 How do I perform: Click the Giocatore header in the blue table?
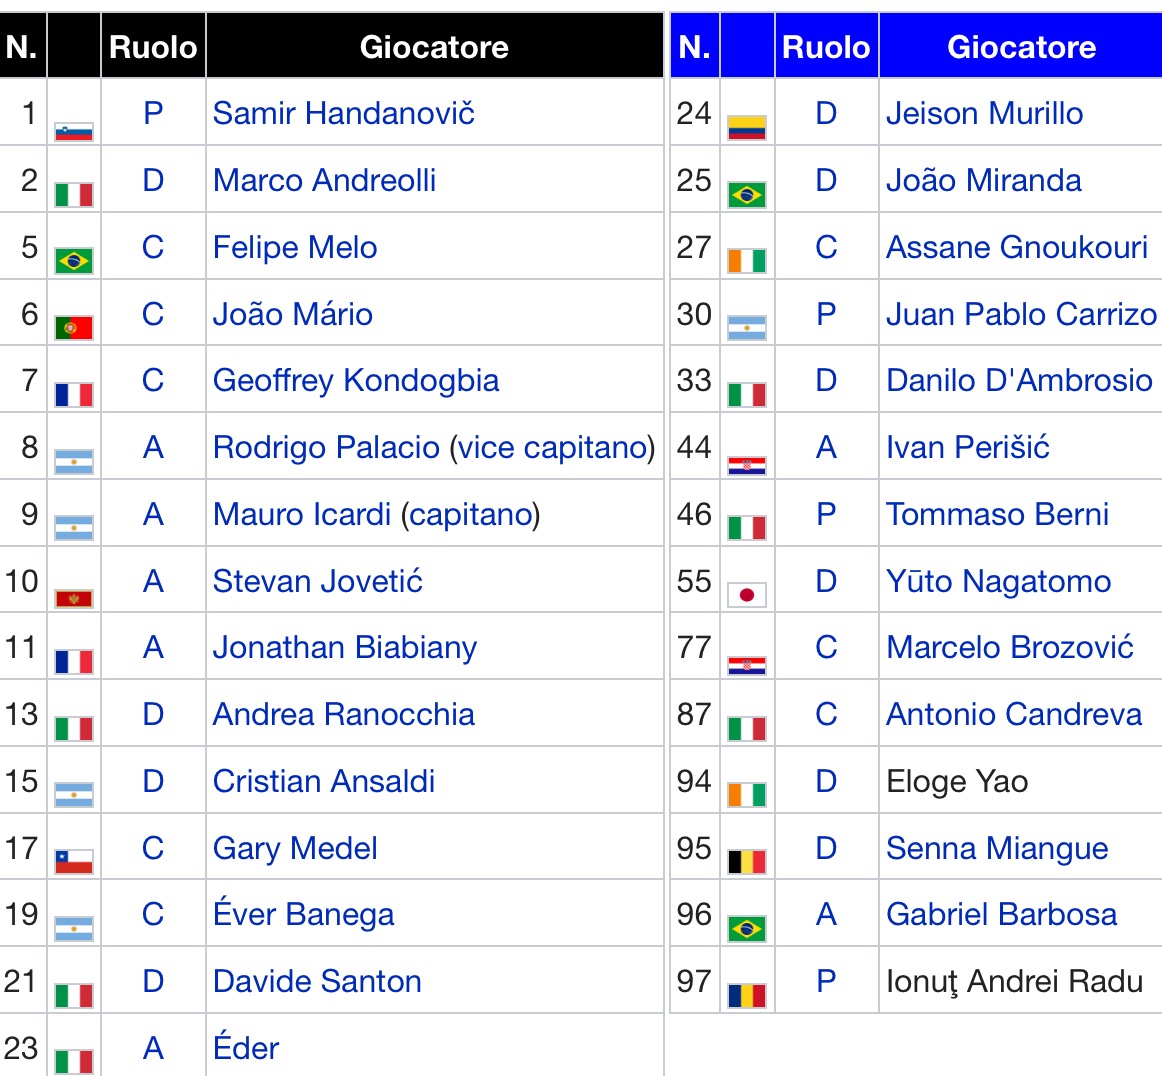click(x=1021, y=47)
